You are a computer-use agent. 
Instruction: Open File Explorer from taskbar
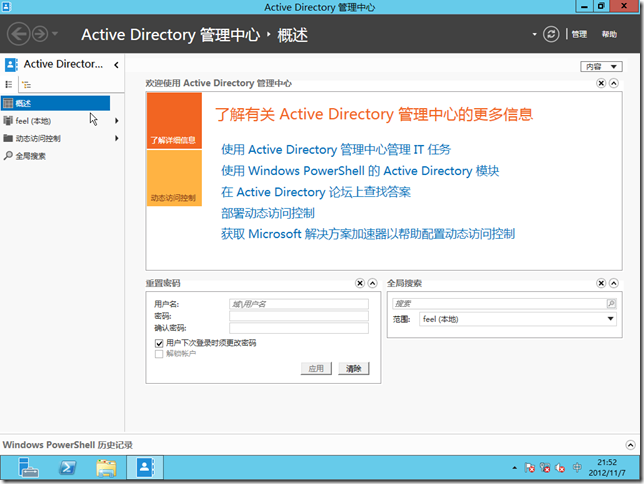(x=106, y=468)
